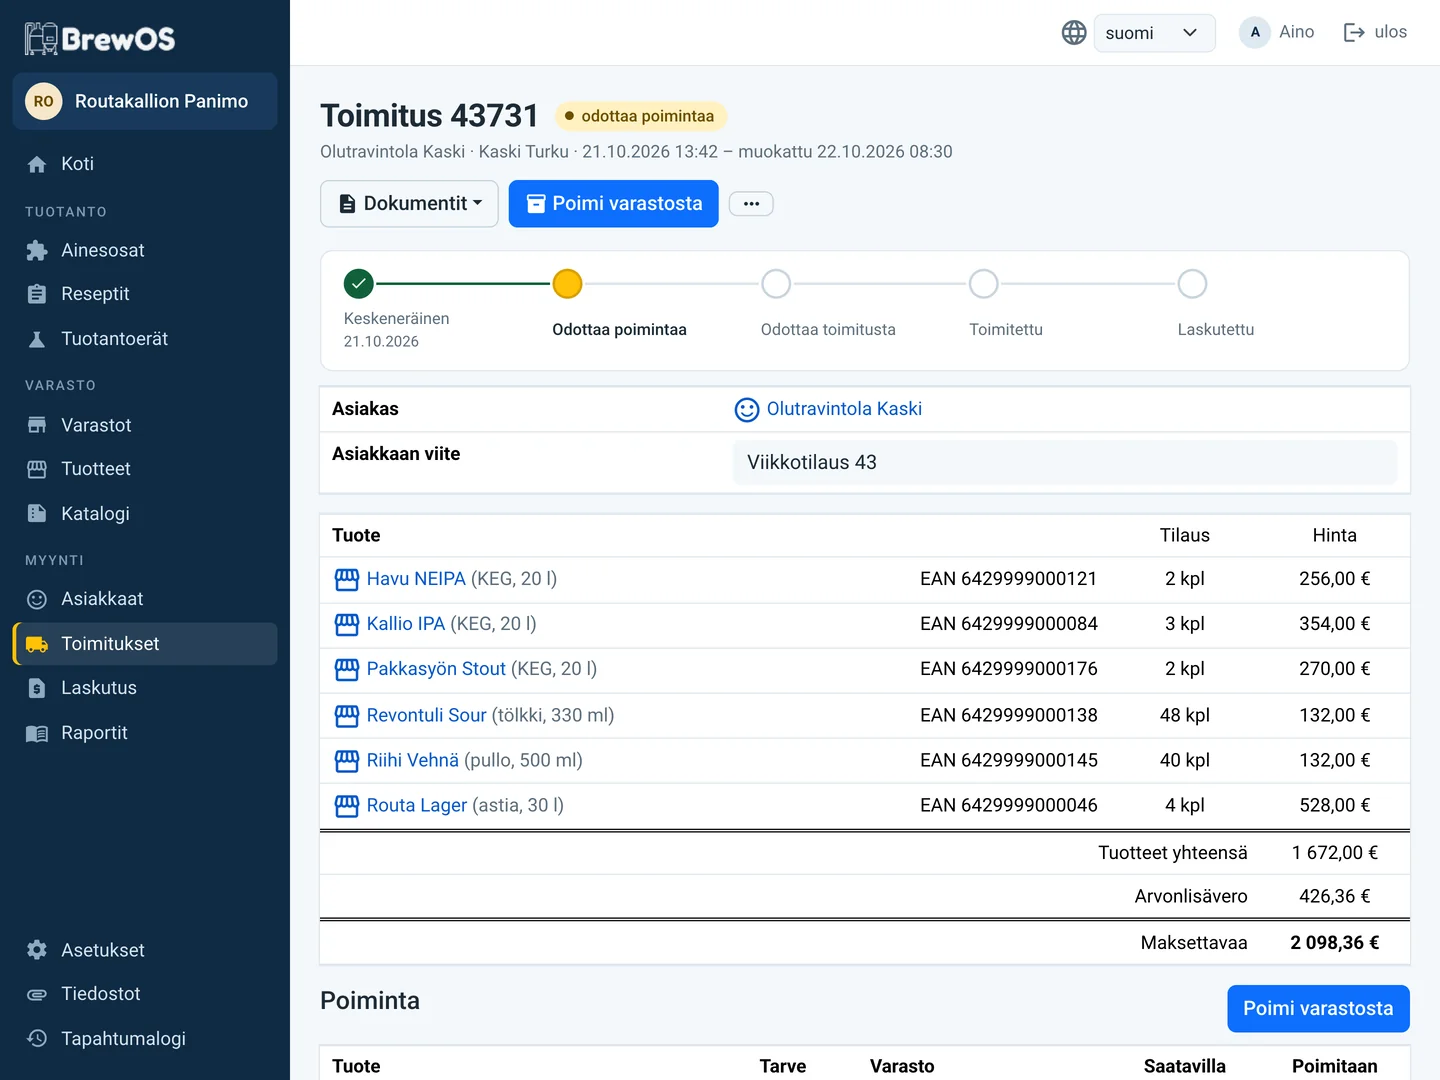
Task: Click the Ainesosat puzzle icon
Action: pos(37,251)
